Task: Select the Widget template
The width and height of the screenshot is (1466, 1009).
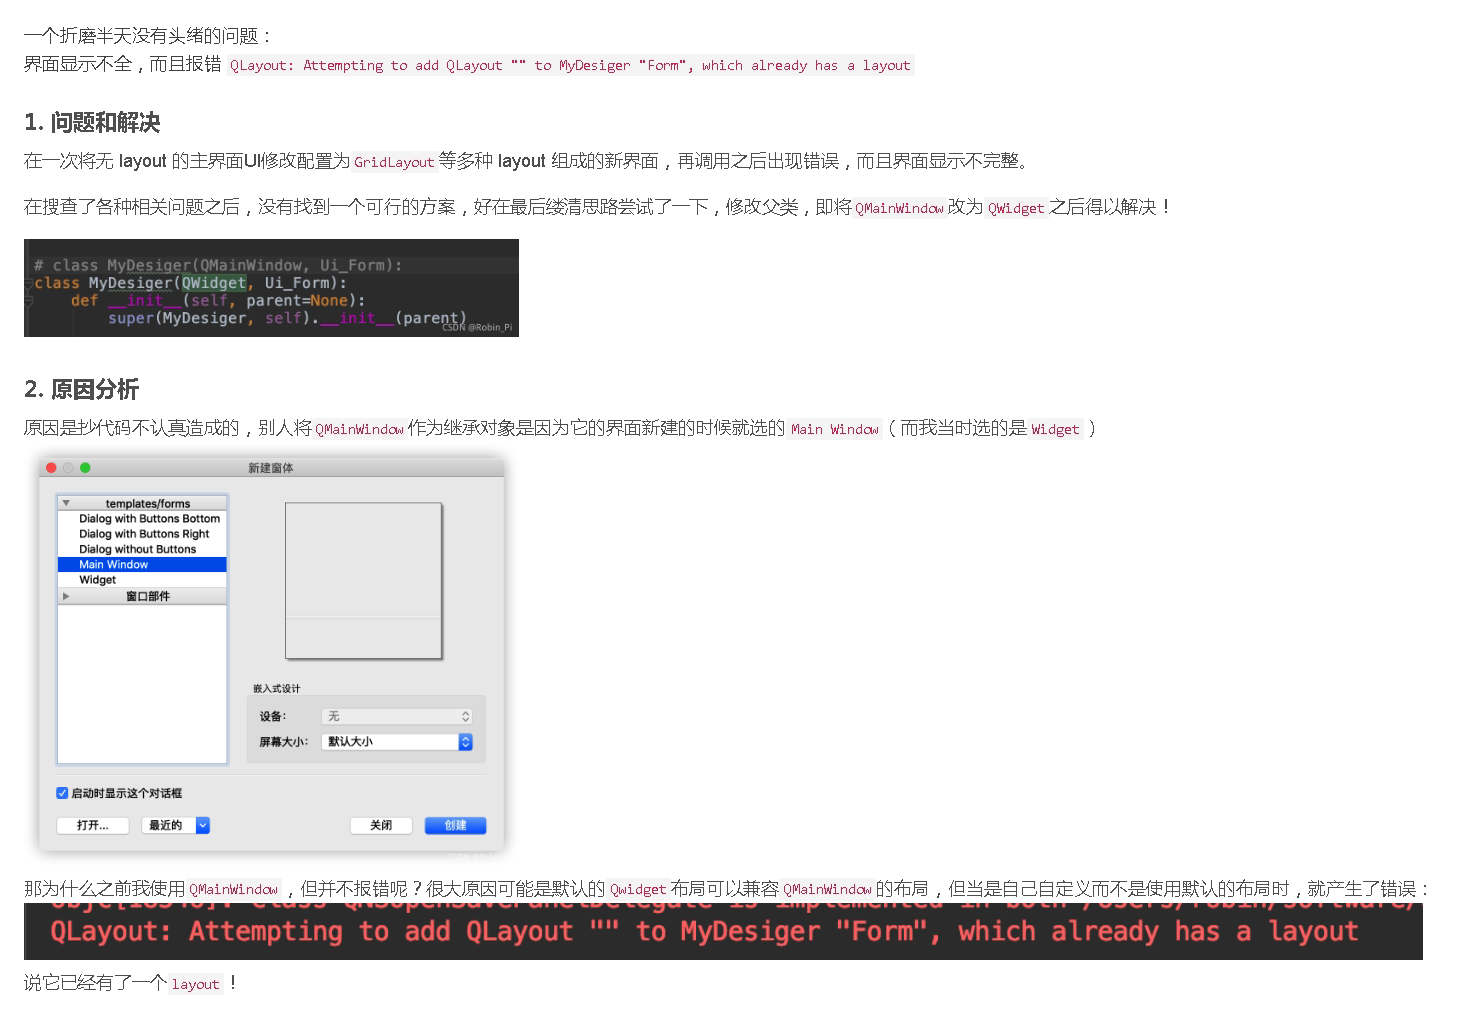Action: point(100,579)
